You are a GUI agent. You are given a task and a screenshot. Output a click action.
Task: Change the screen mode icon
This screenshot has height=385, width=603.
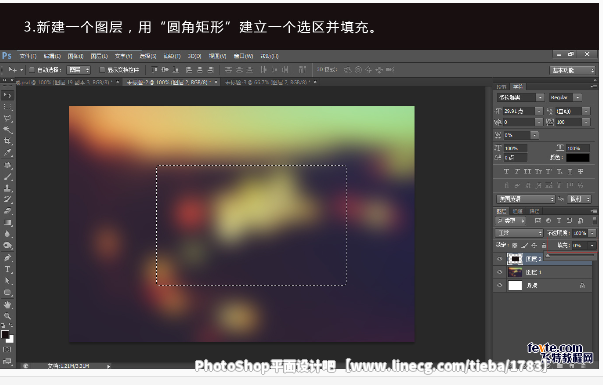[7, 361]
